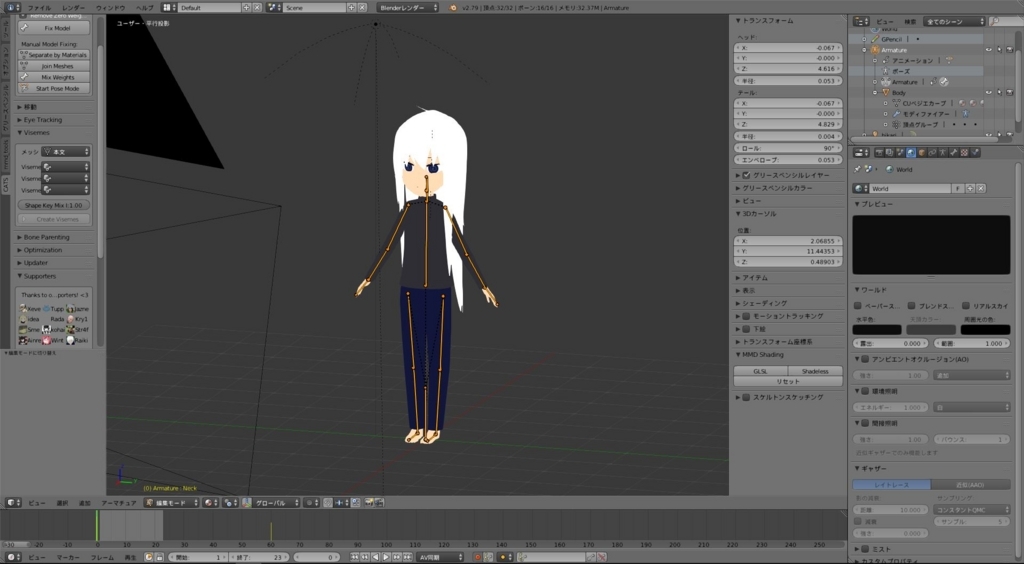1024x564 pixels.
Task: Click the Fix Model button
Action: click(57, 28)
